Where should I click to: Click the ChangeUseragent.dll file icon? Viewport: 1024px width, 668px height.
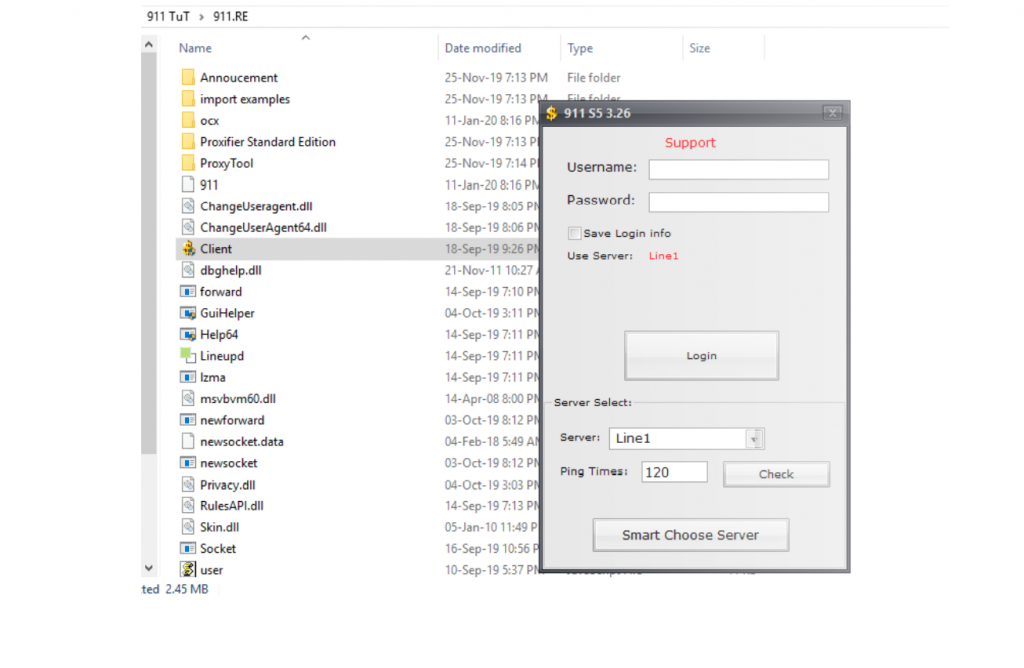(188, 206)
